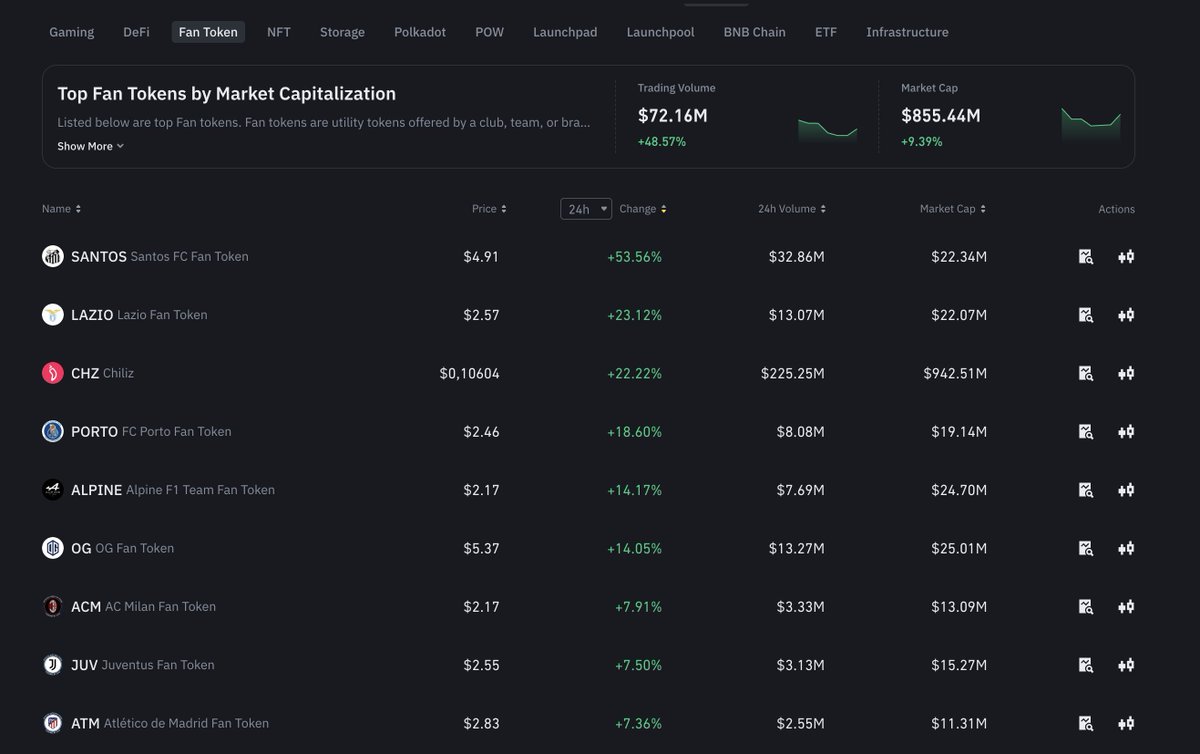Sort table by Price column
This screenshot has height=754, width=1200.
click(489, 209)
